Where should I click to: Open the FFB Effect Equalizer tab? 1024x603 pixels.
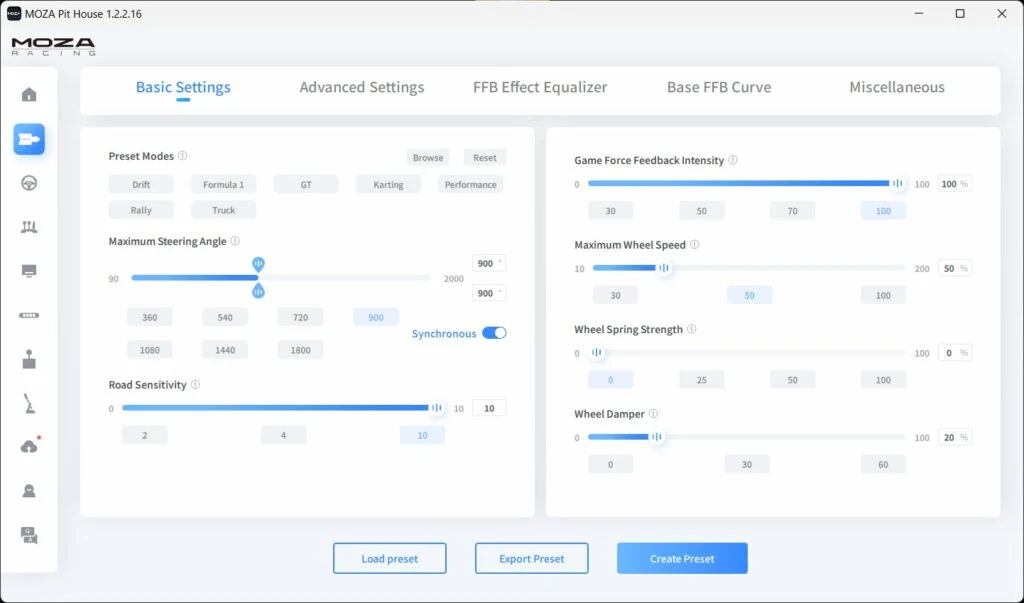click(x=540, y=87)
